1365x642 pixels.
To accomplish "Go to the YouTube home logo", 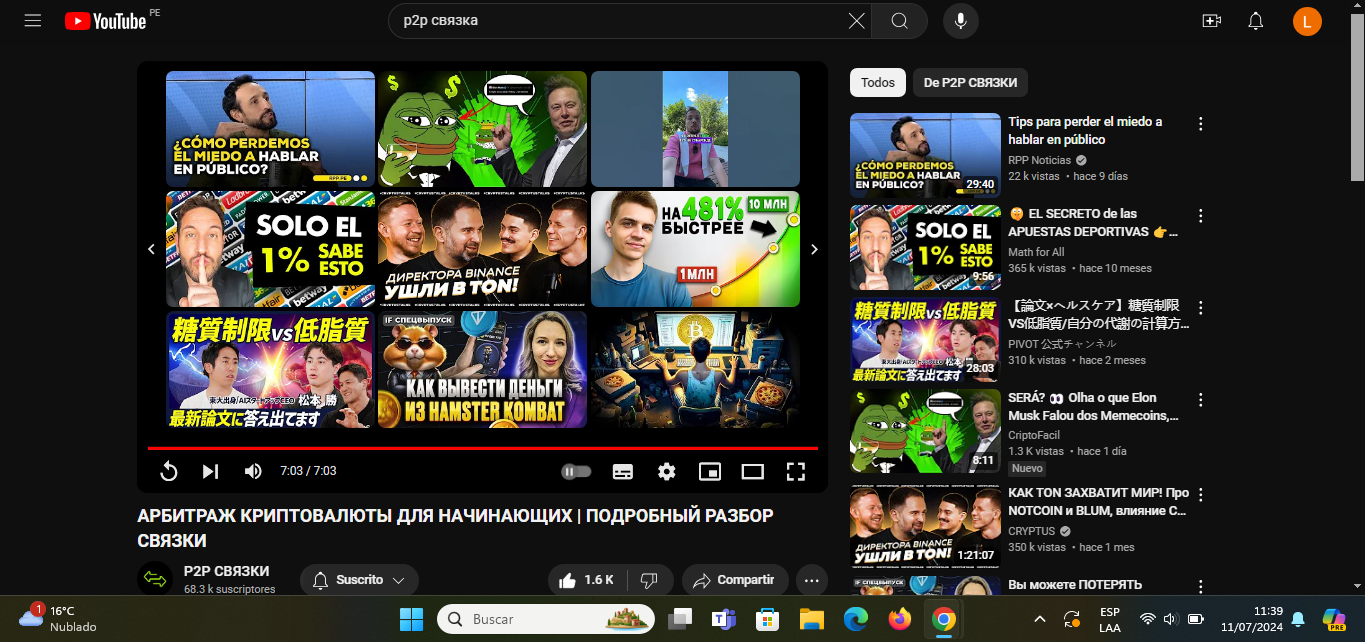I will pyautogui.click(x=107, y=21).
